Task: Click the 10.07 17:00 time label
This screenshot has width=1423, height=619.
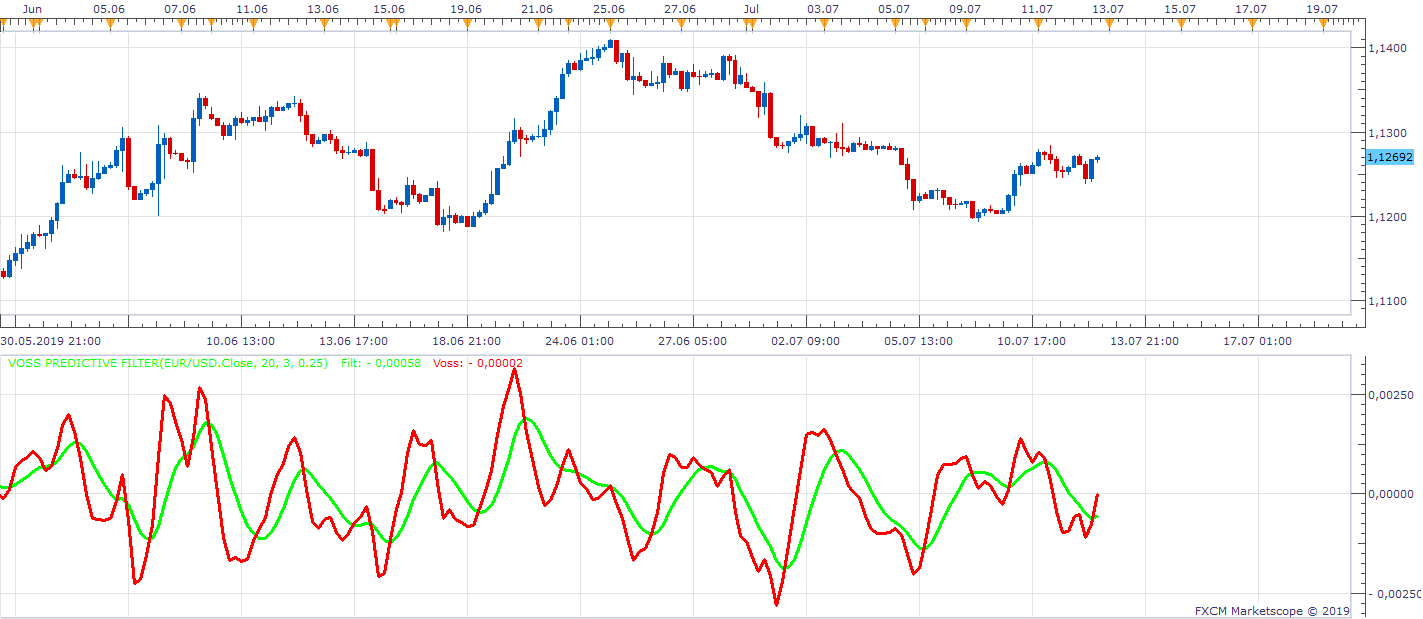Action: [1032, 341]
